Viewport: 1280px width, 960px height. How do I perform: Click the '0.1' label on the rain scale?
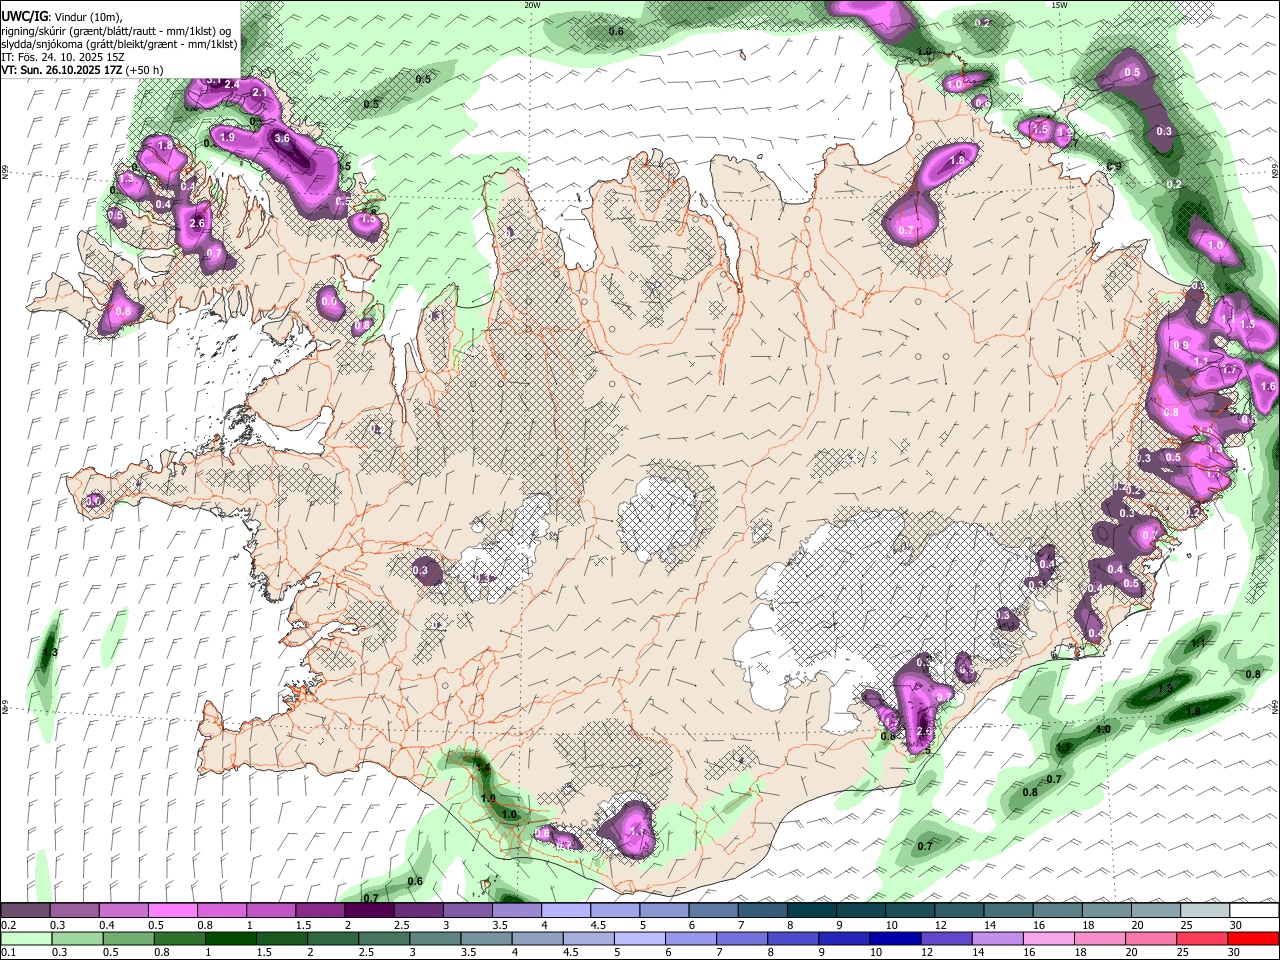(x=9, y=953)
